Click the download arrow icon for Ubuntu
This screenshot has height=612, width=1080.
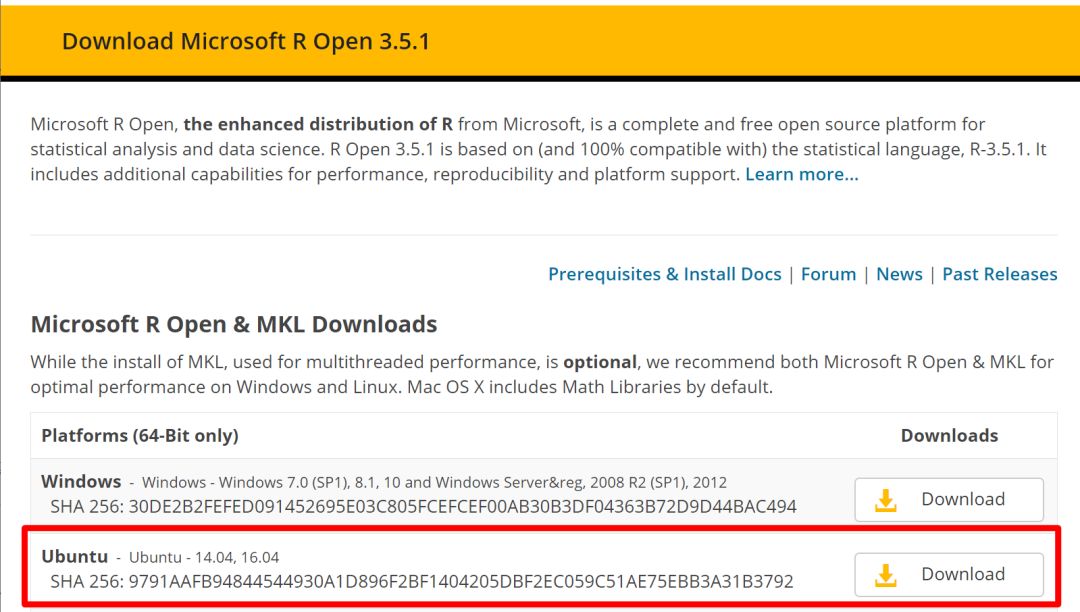tap(886, 575)
